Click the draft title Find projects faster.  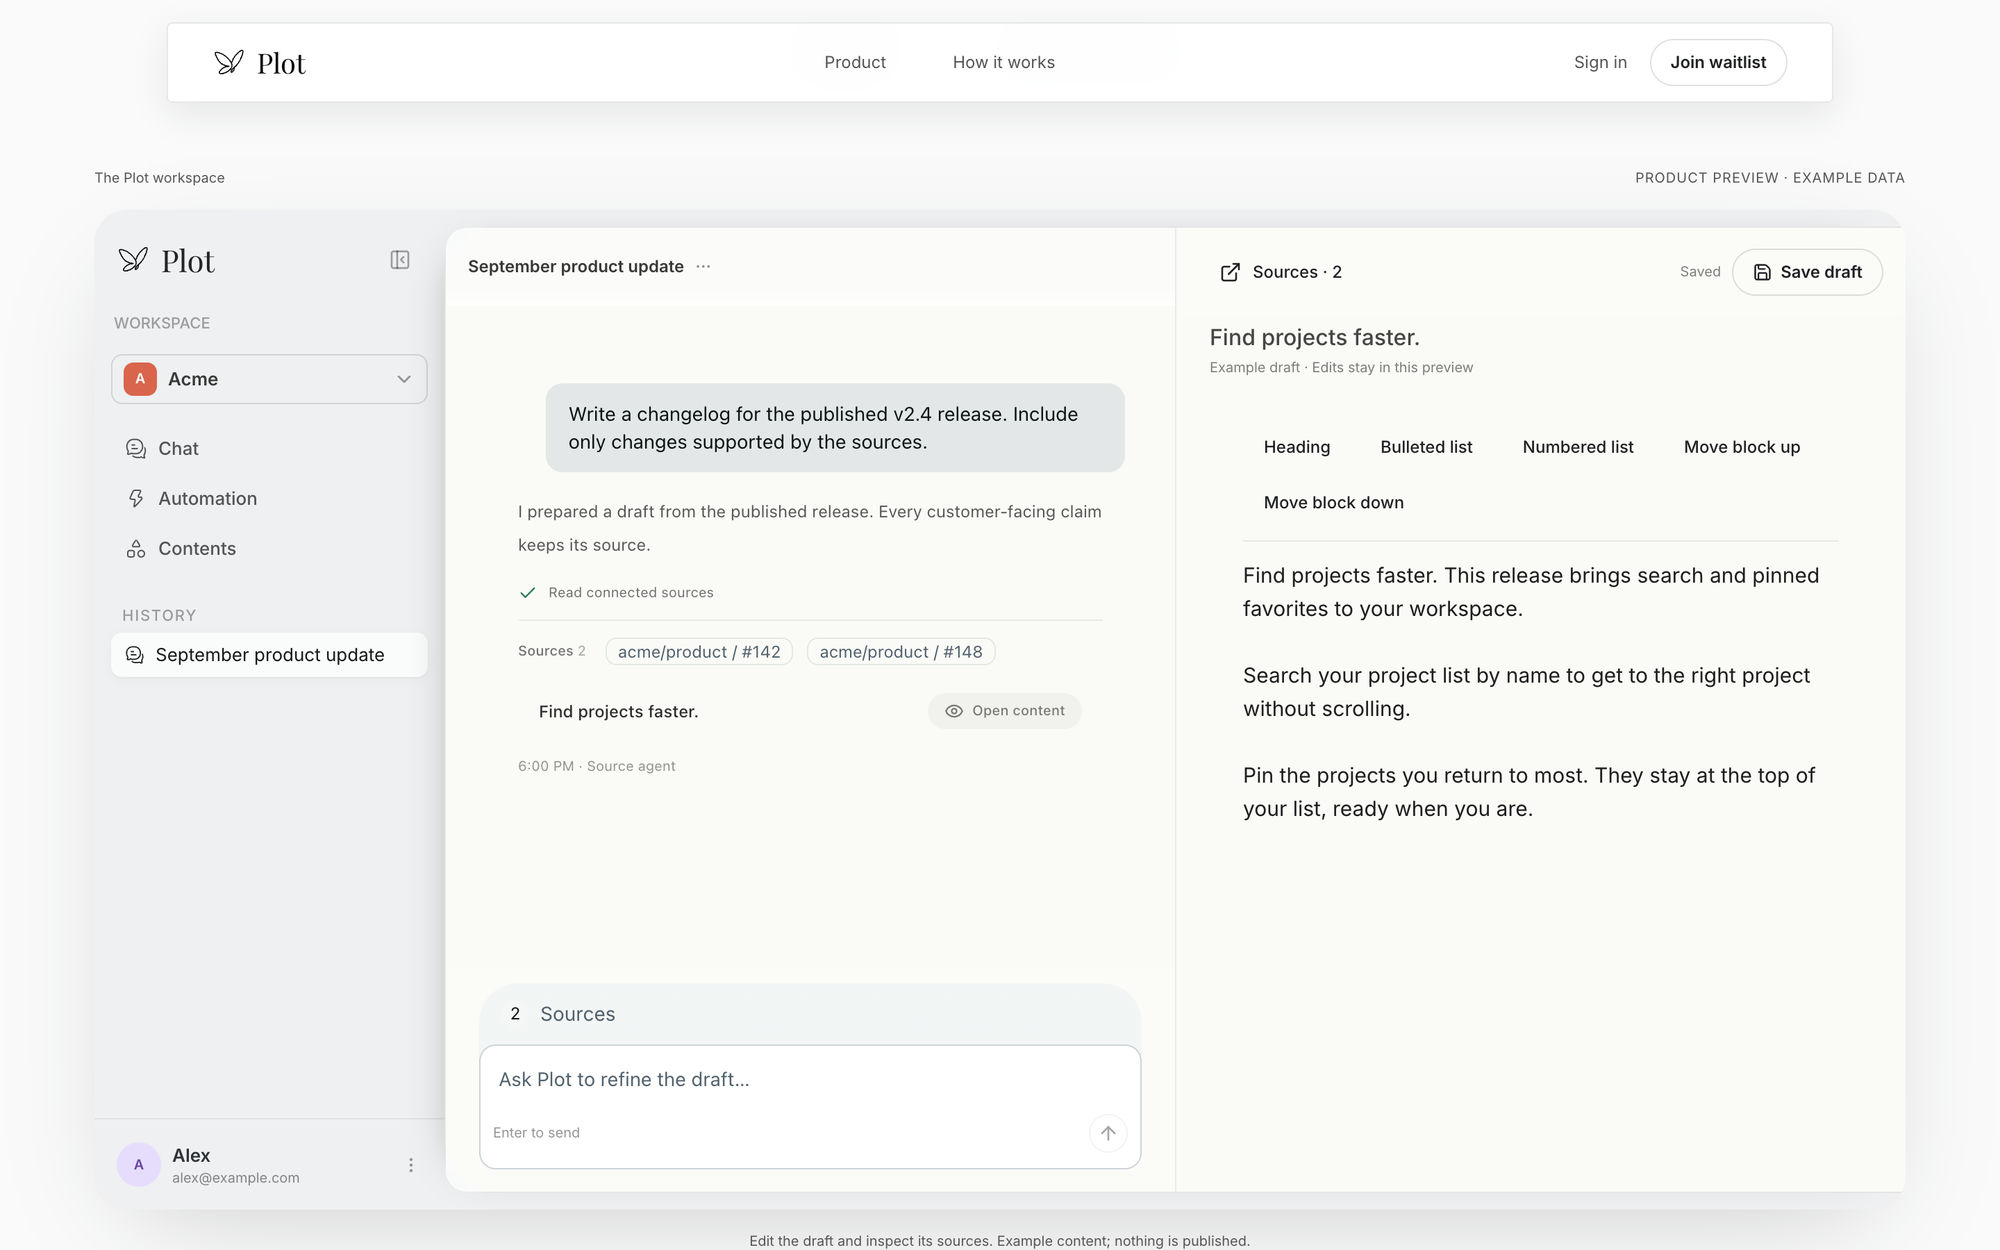[1314, 338]
